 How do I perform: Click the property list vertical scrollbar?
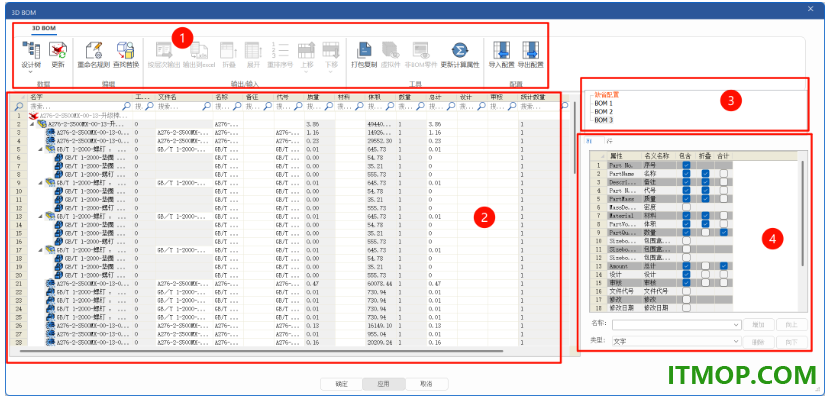[x=803, y=213]
